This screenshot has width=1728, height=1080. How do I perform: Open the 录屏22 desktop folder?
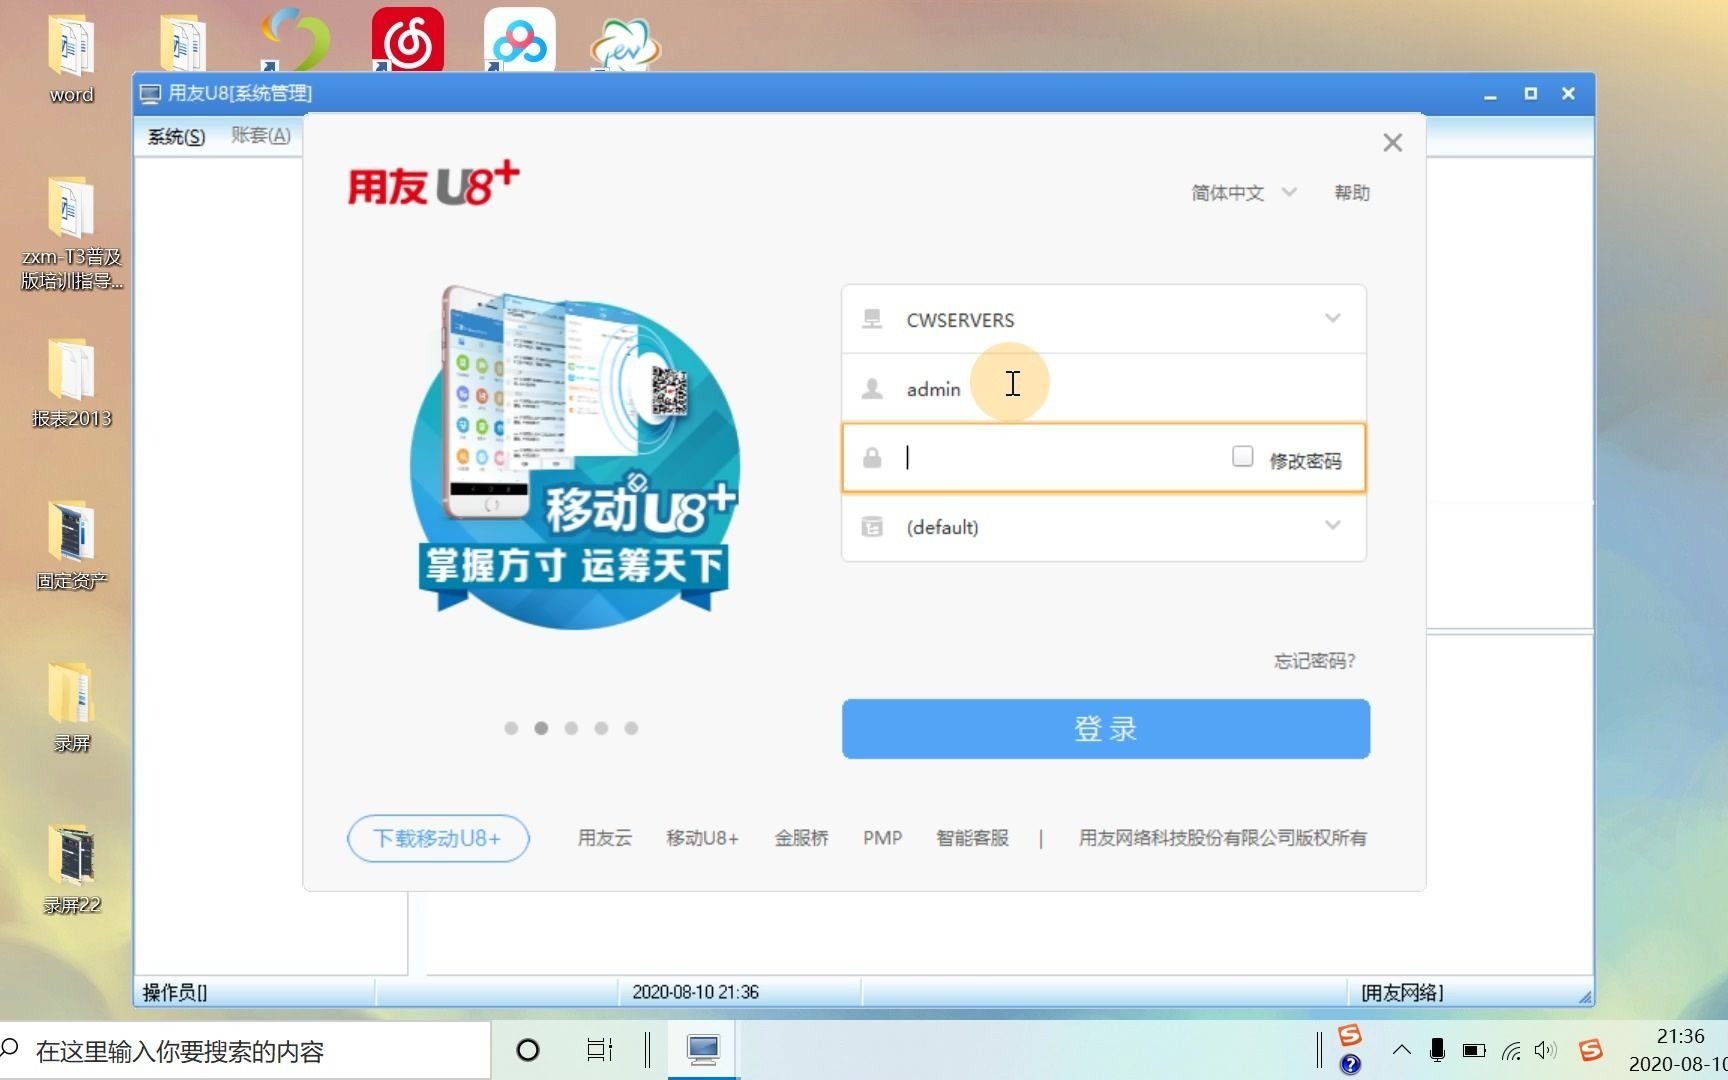click(71, 868)
